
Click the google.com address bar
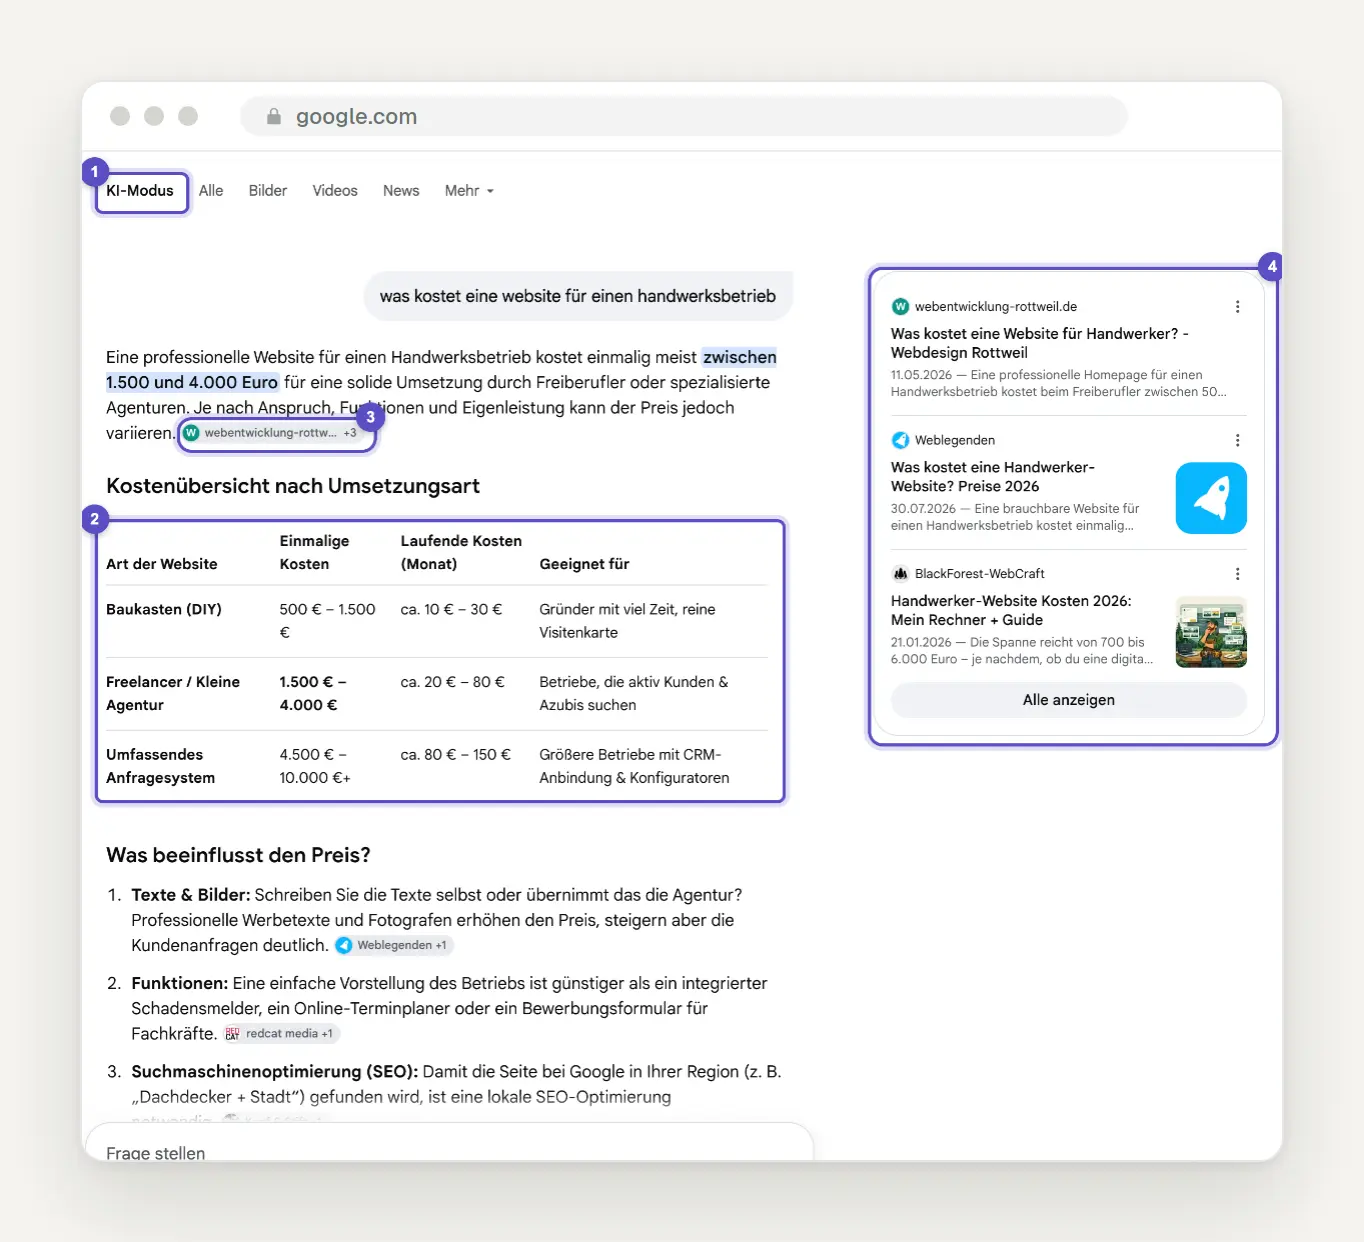point(684,117)
